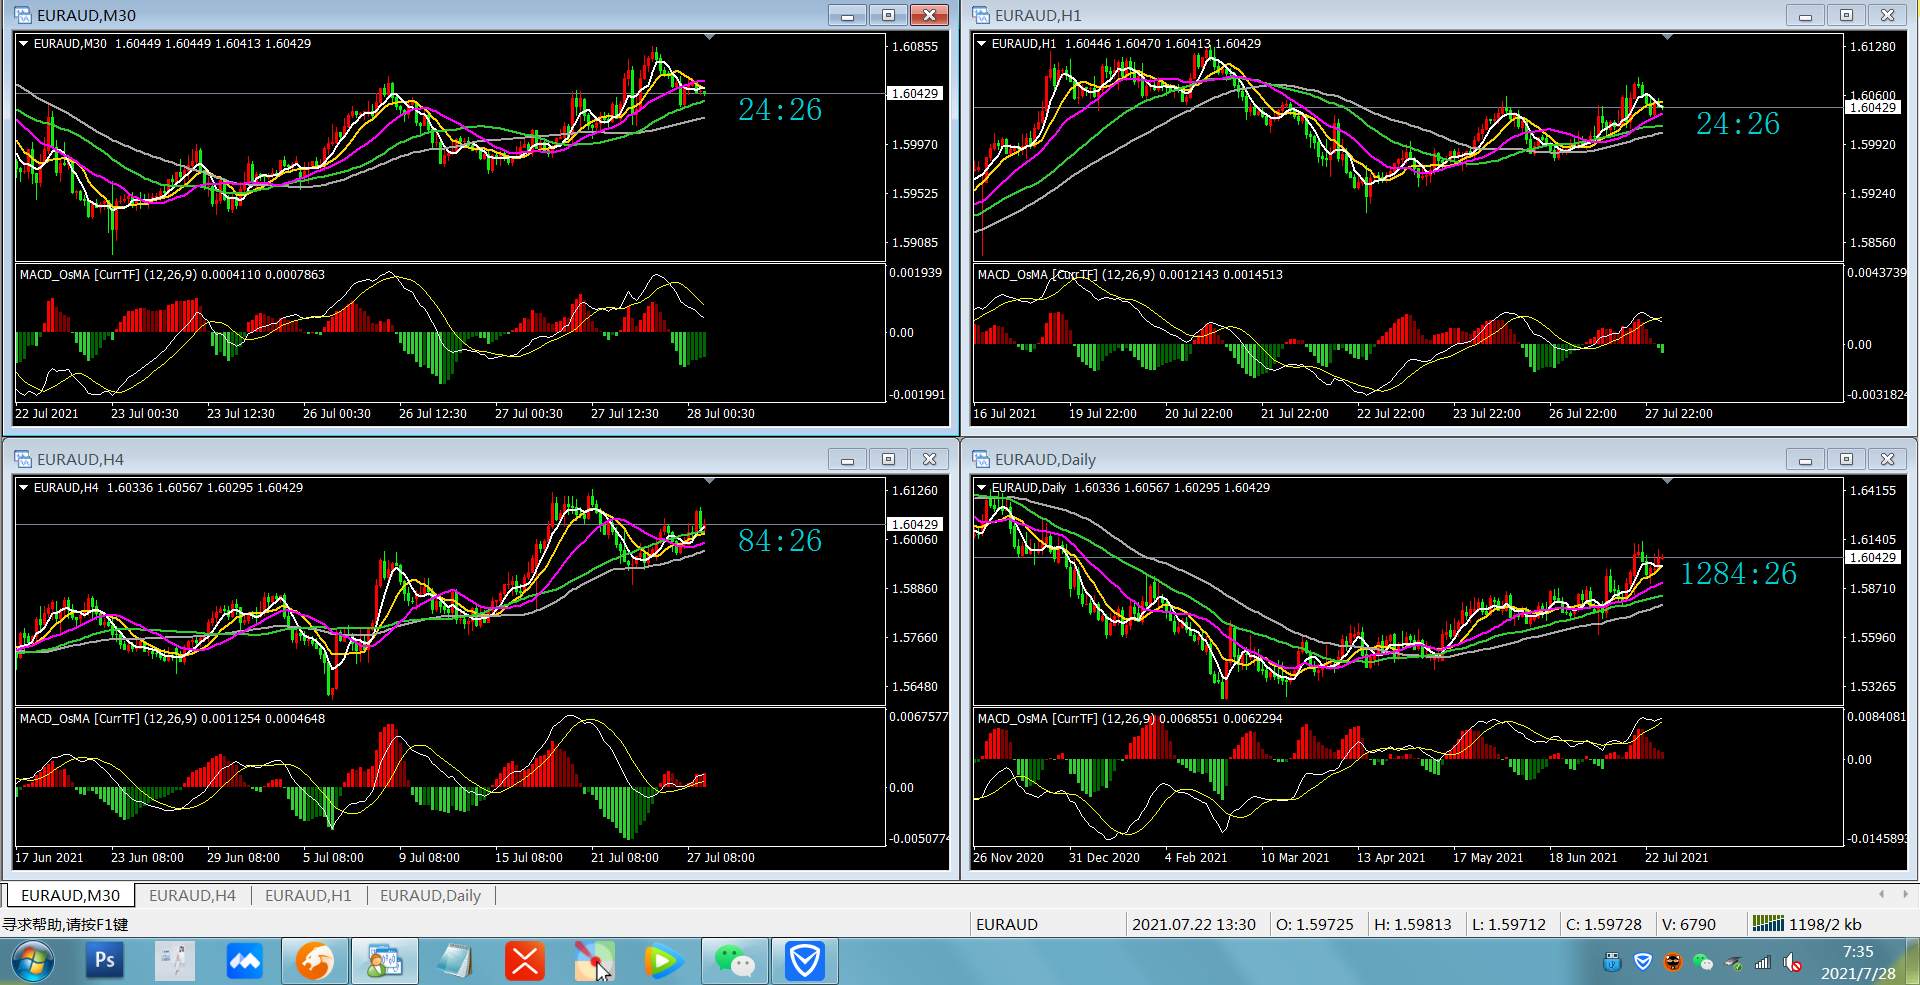Screen dimensions: 1920x985
Task: Expand the triangle before EURAUD,Daily chart label
Action: [982, 487]
